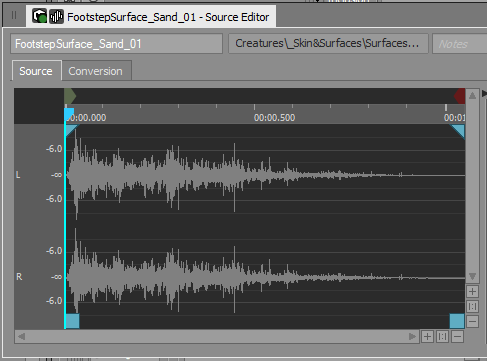Viewport: 487px width, 361px height.
Task: Select the trim start triangle handle
Action: coord(71,130)
